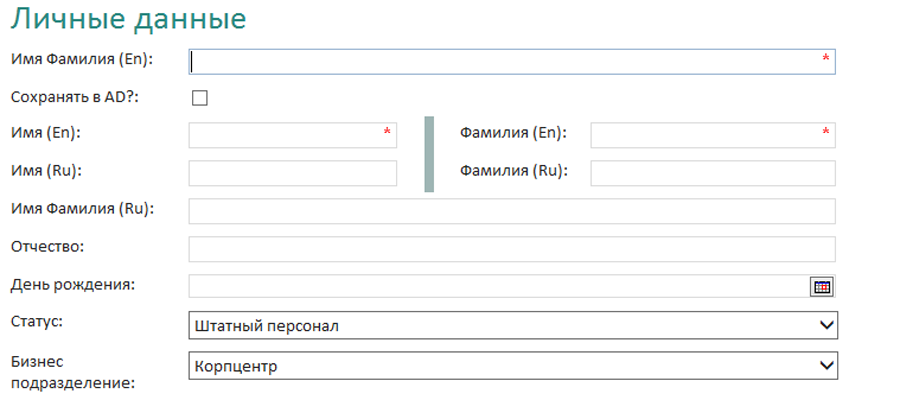The height and width of the screenshot is (400, 900).
Task: Click into the Имя (En) field
Action: click(293, 135)
